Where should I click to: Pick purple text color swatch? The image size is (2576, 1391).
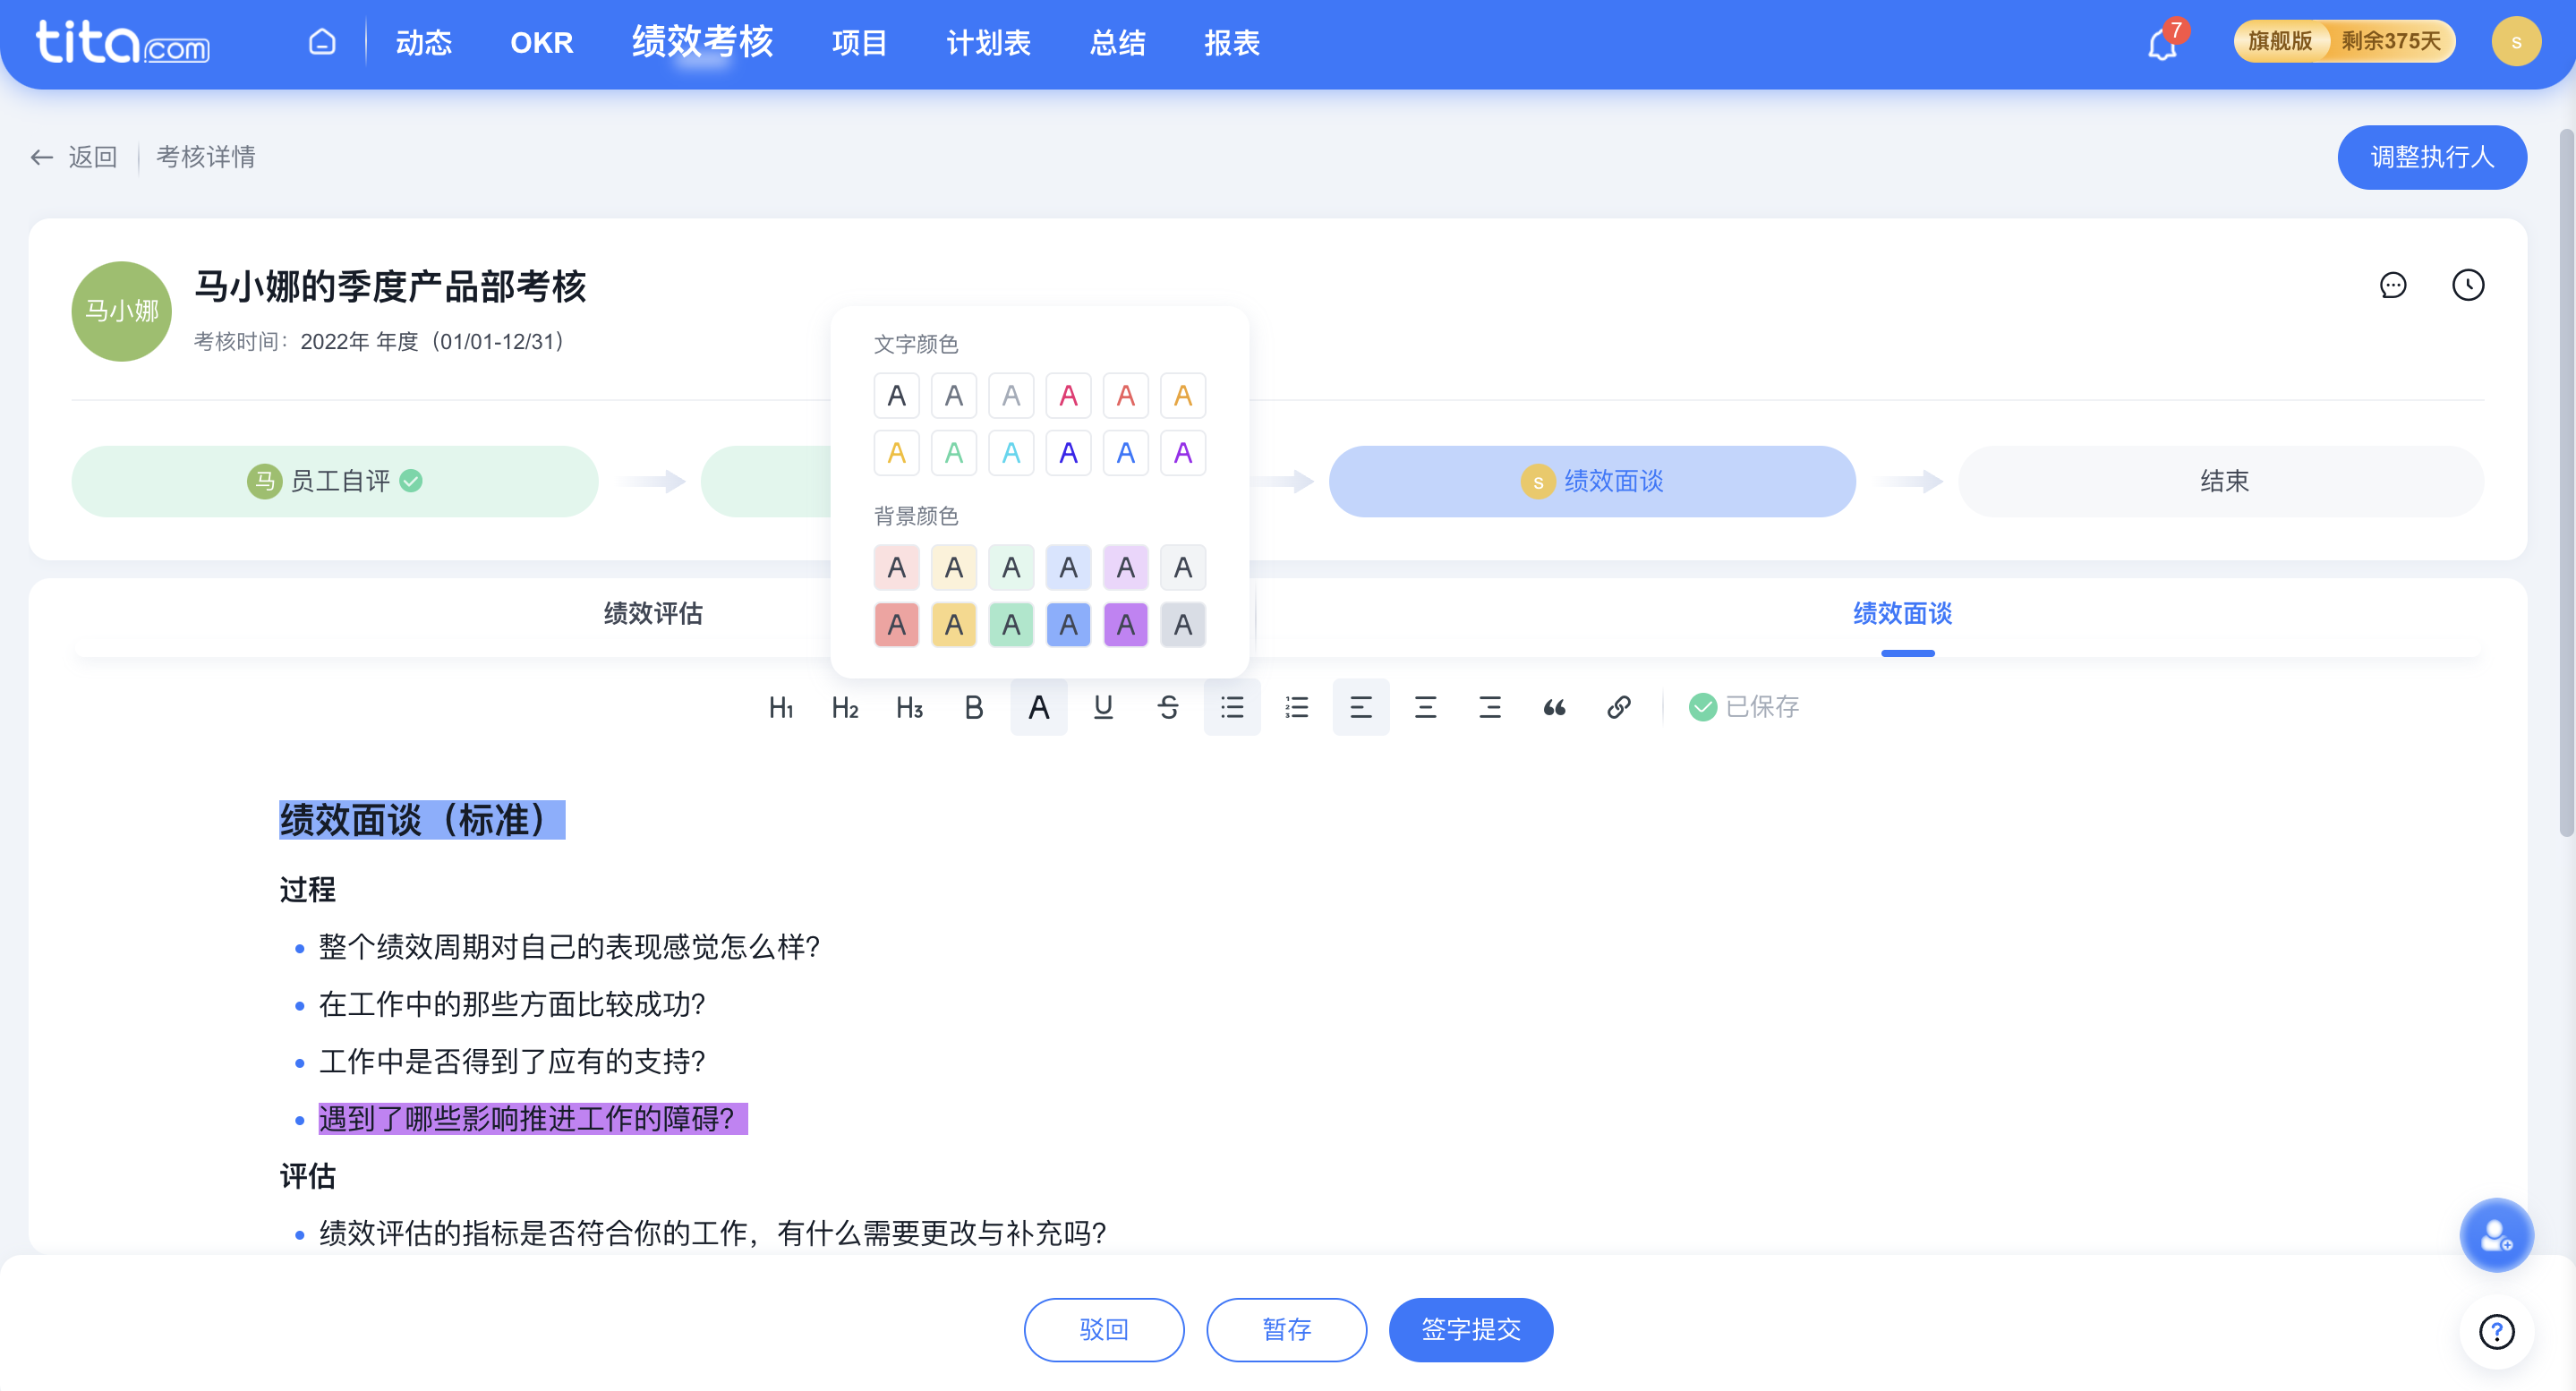pos(1183,453)
